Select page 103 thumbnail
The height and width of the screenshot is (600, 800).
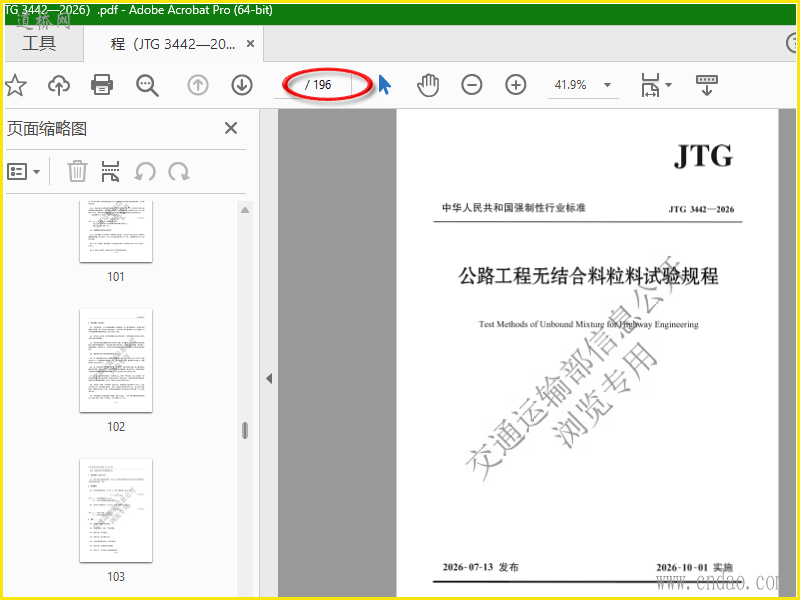pos(116,511)
